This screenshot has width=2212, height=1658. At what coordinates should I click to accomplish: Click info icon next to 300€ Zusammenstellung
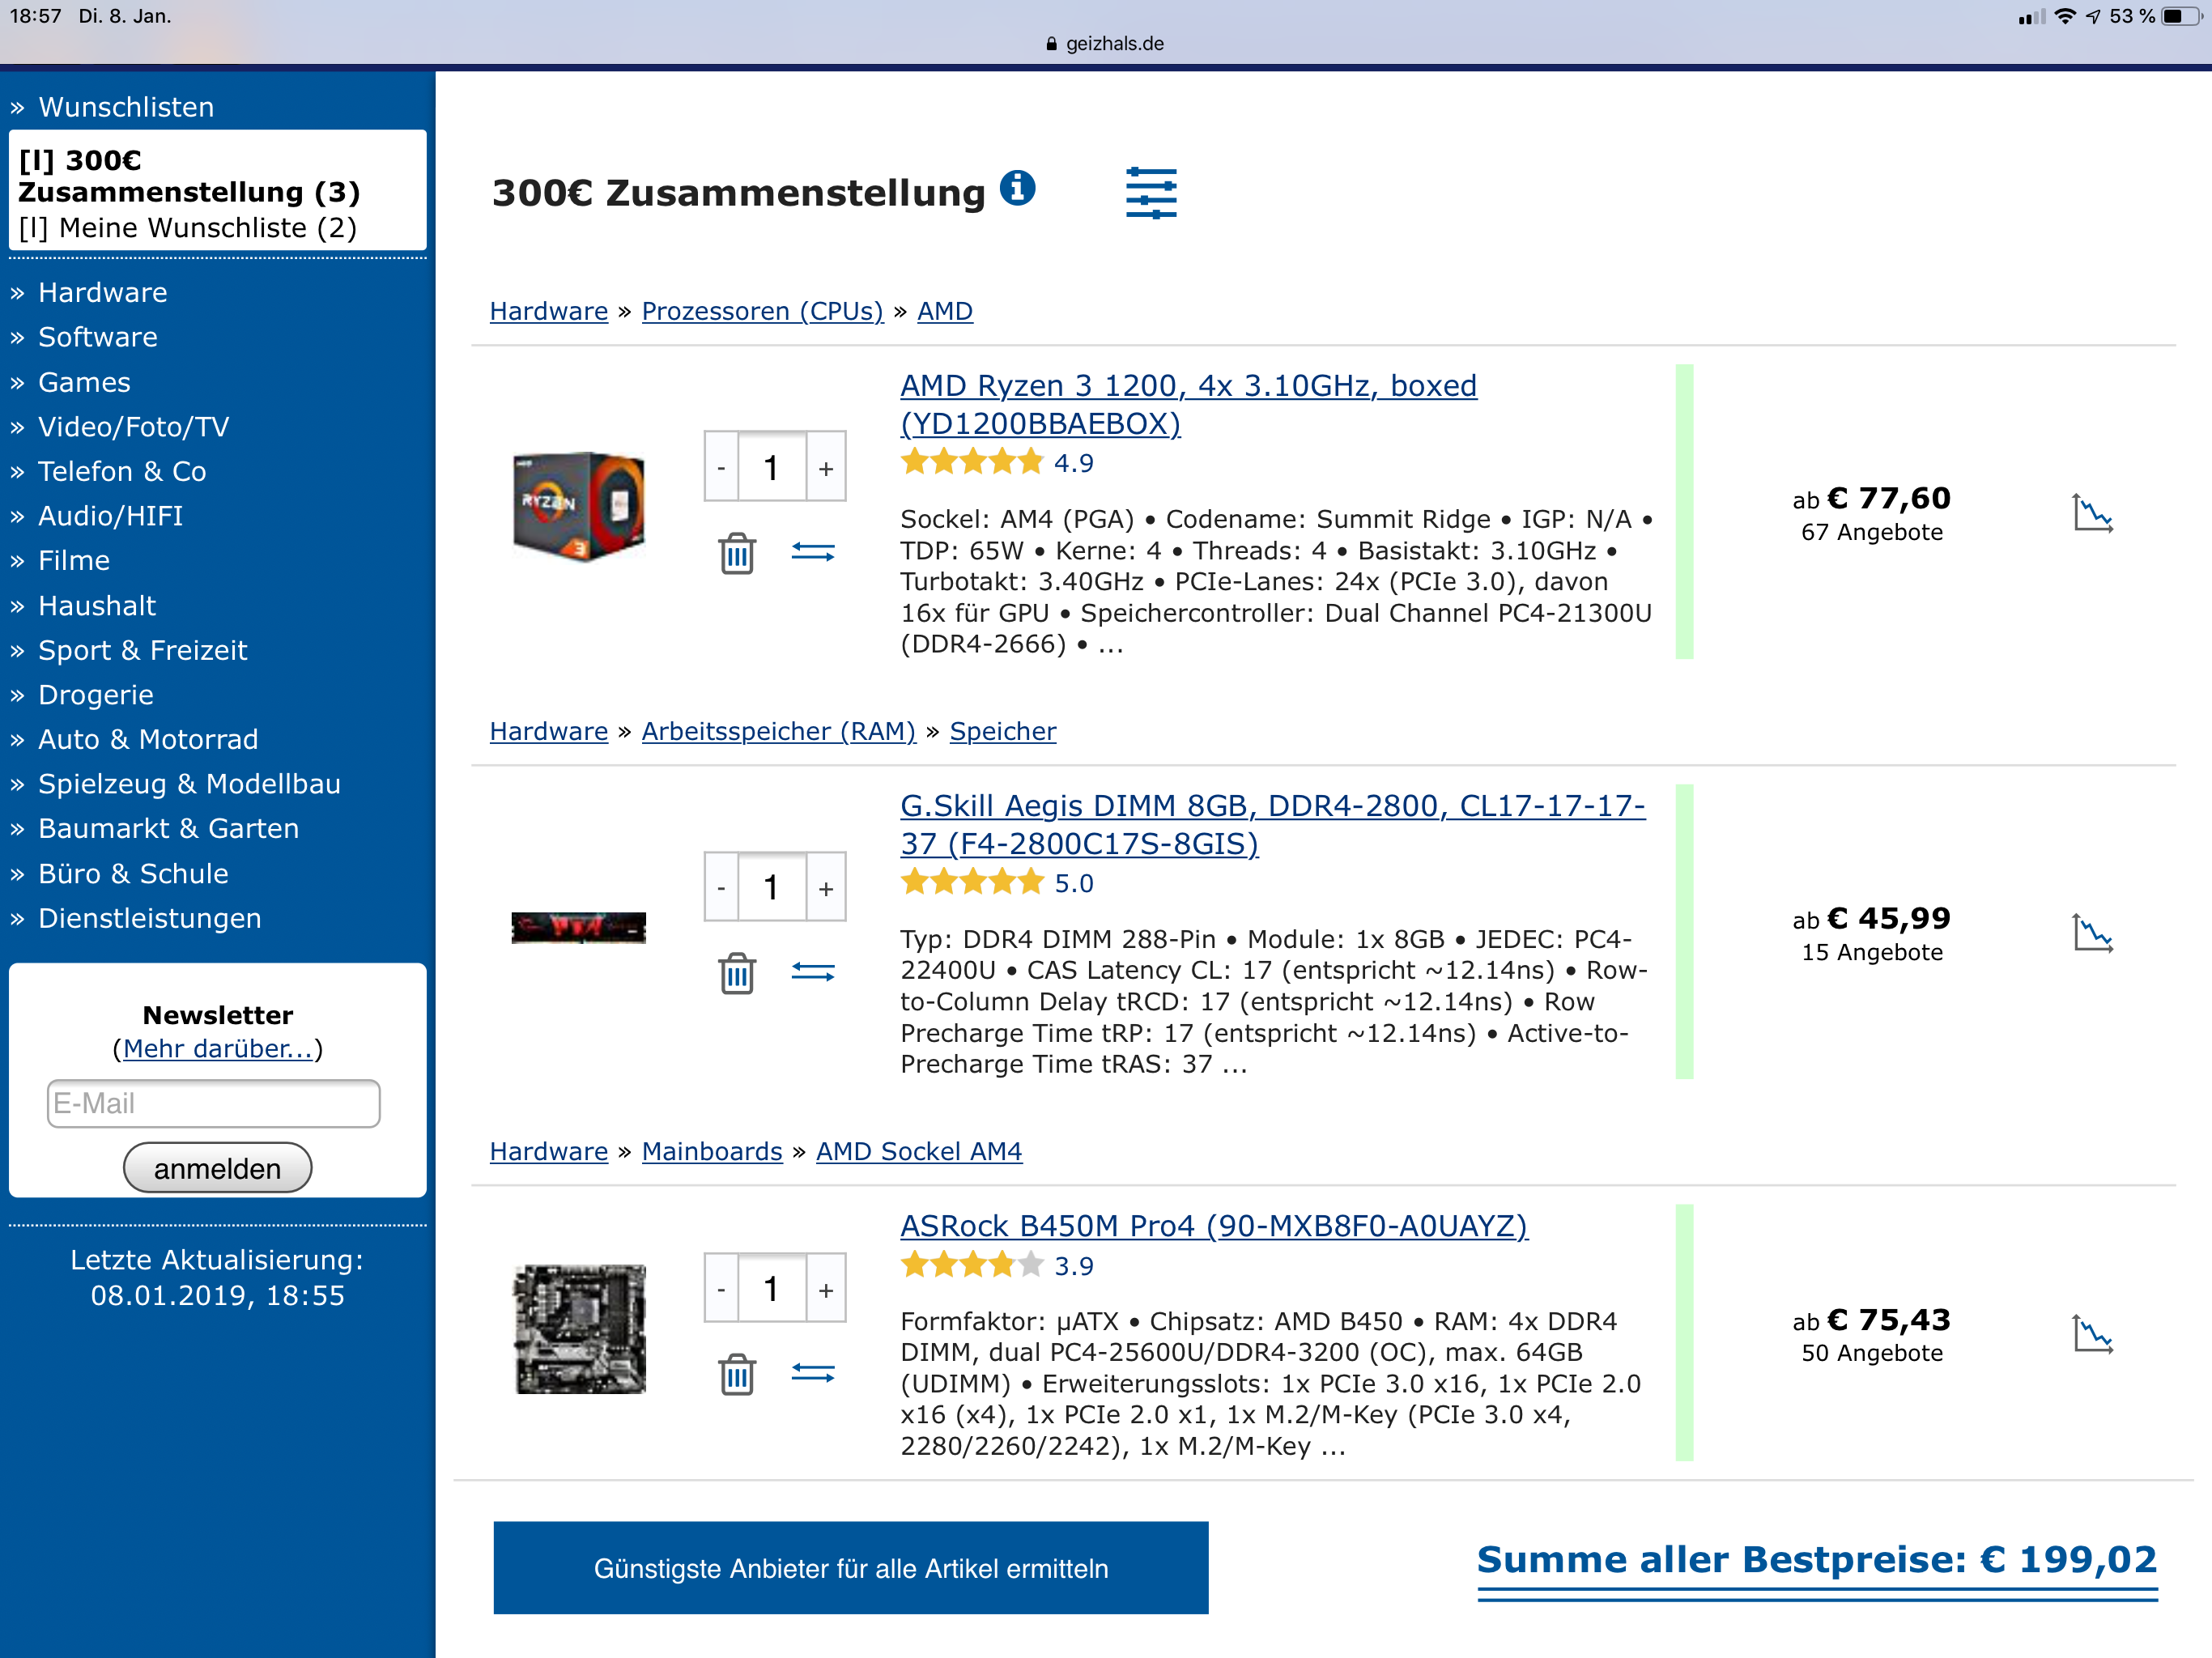1018,188
